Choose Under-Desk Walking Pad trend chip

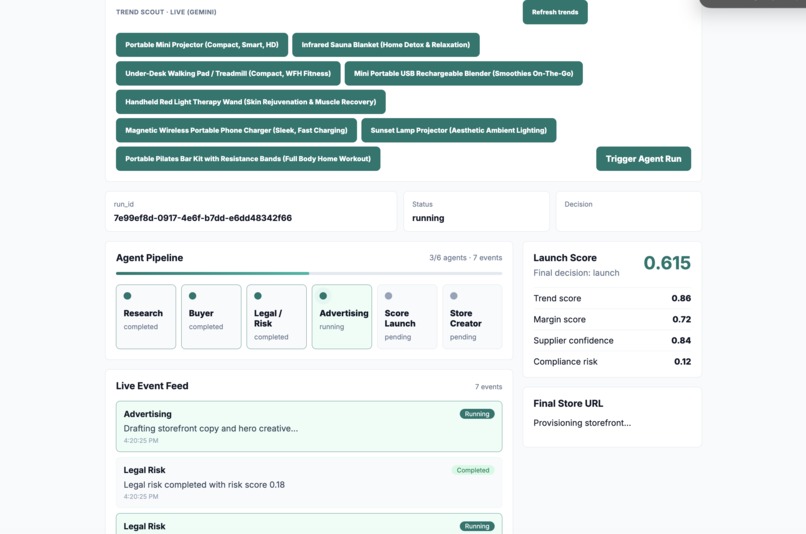point(228,73)
